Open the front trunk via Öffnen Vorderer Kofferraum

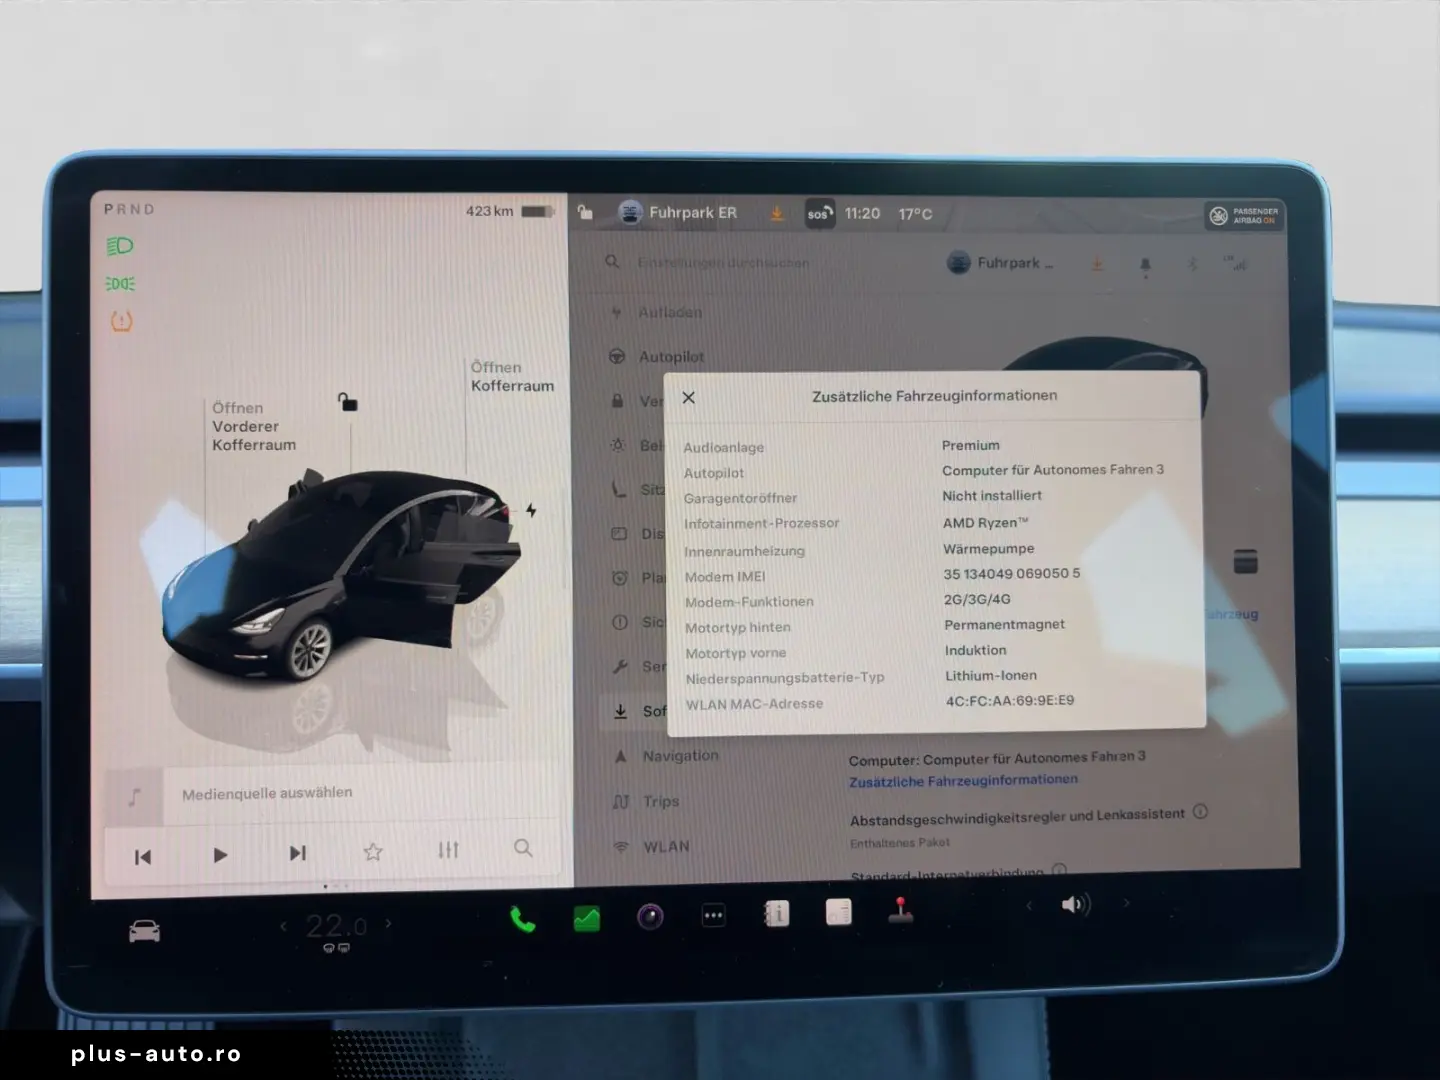click(x=254, y=426)
